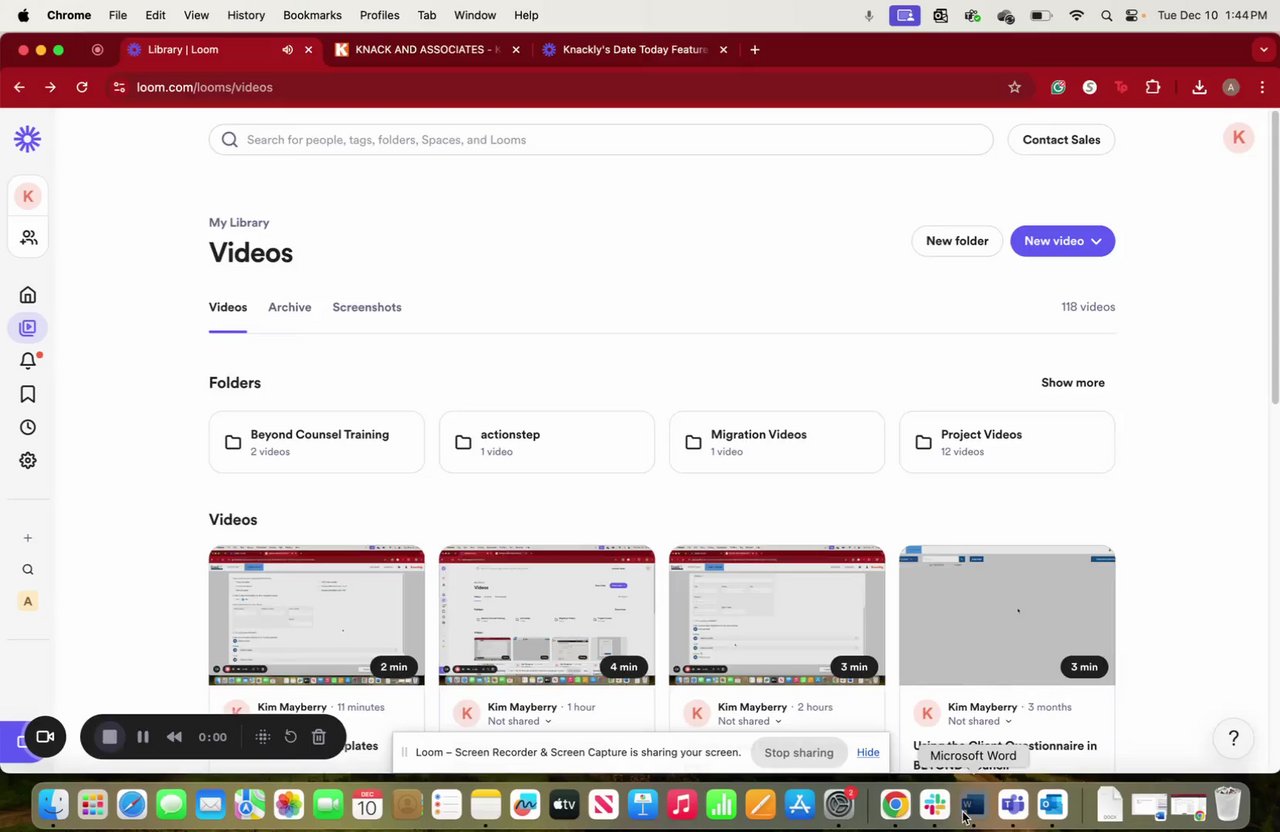Open the Watch Later bookmark icon

(28, 394)
